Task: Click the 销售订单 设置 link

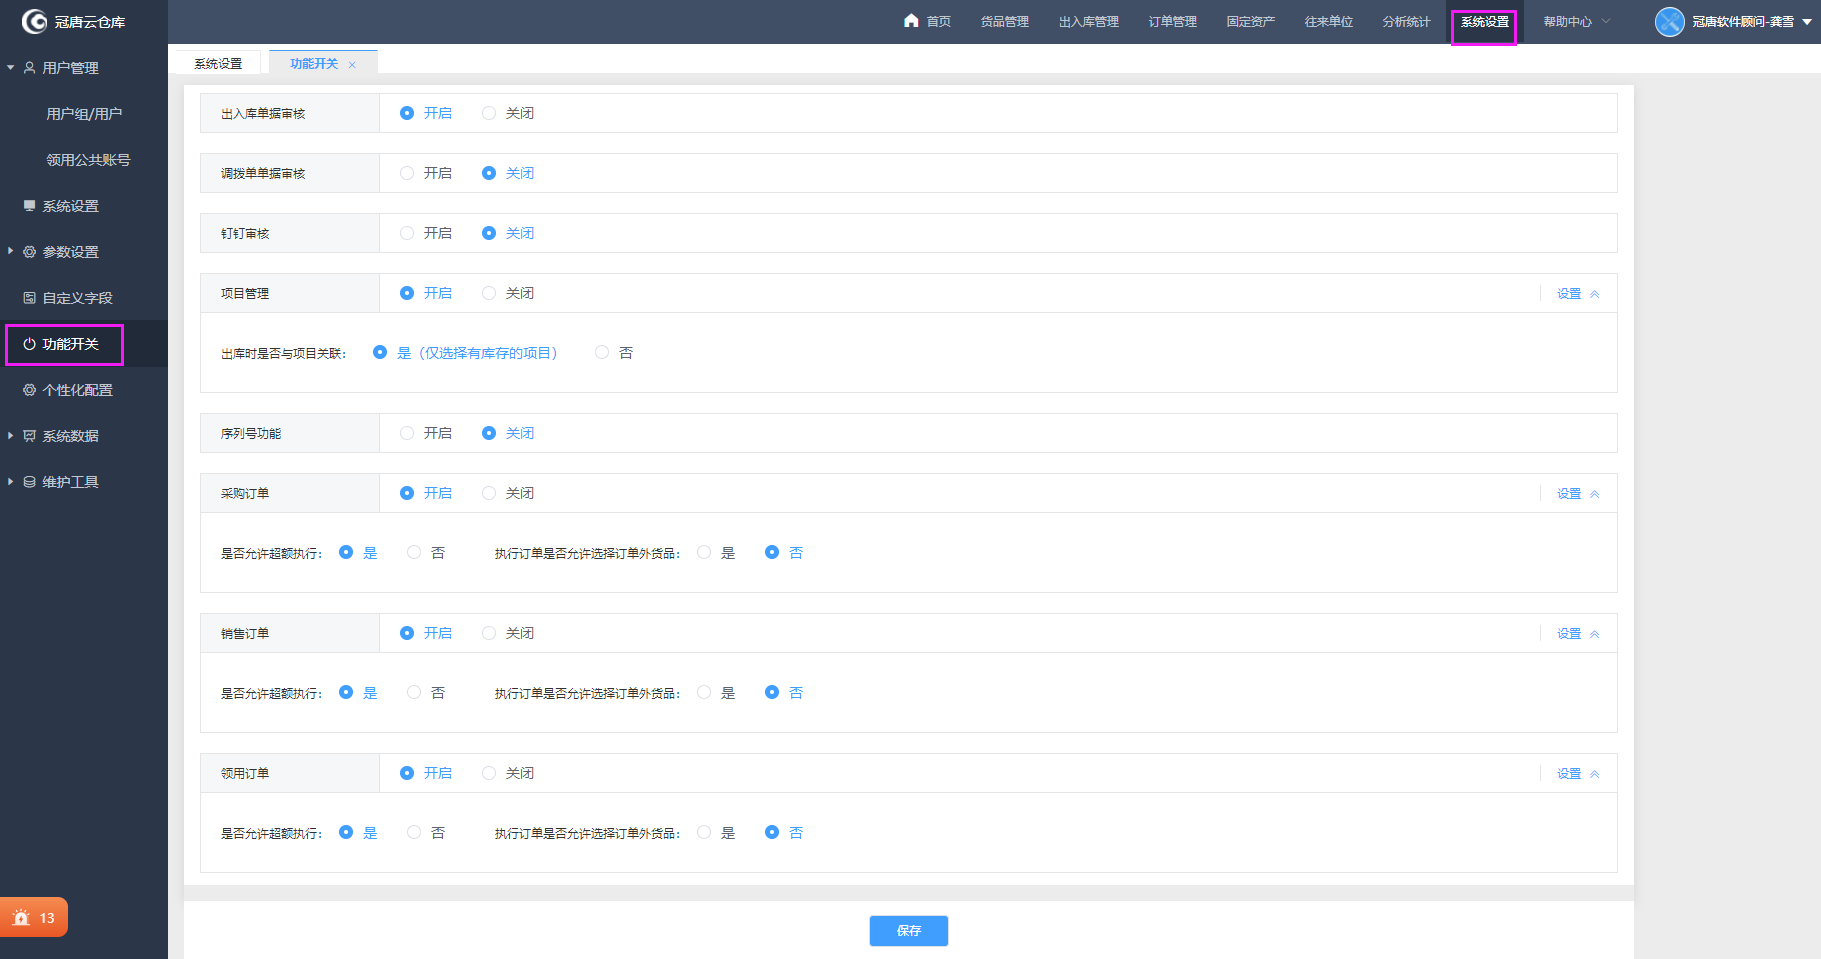Action: (x=1568, y=634)
